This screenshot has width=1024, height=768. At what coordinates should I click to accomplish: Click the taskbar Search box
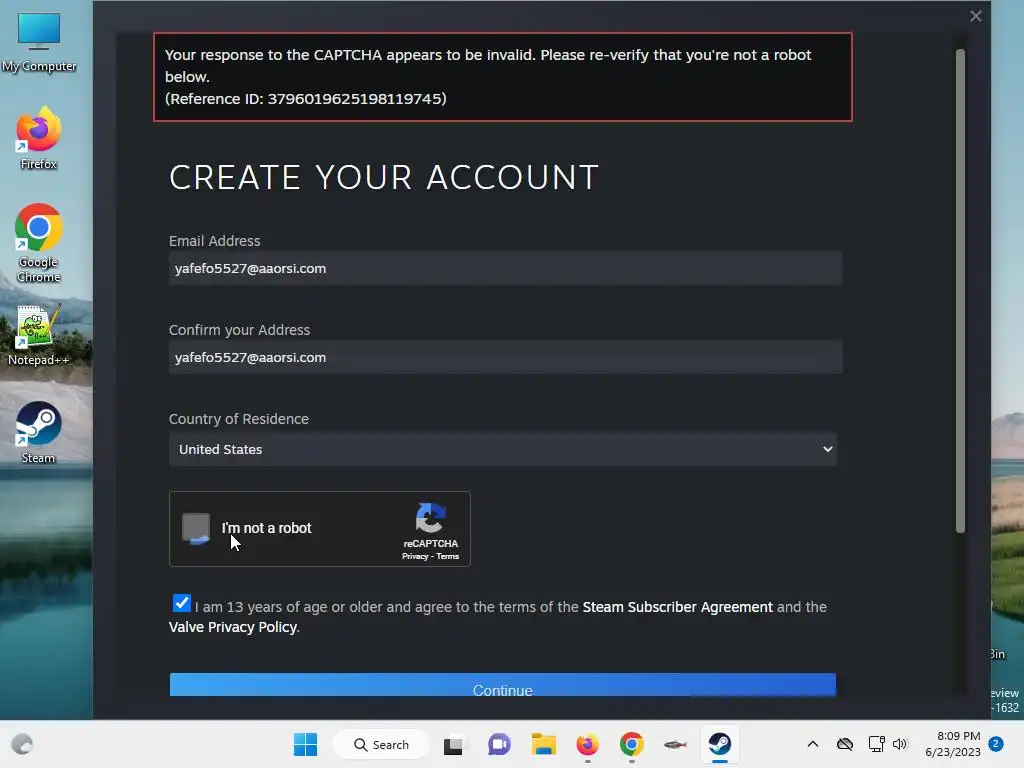tap(381, 744)
